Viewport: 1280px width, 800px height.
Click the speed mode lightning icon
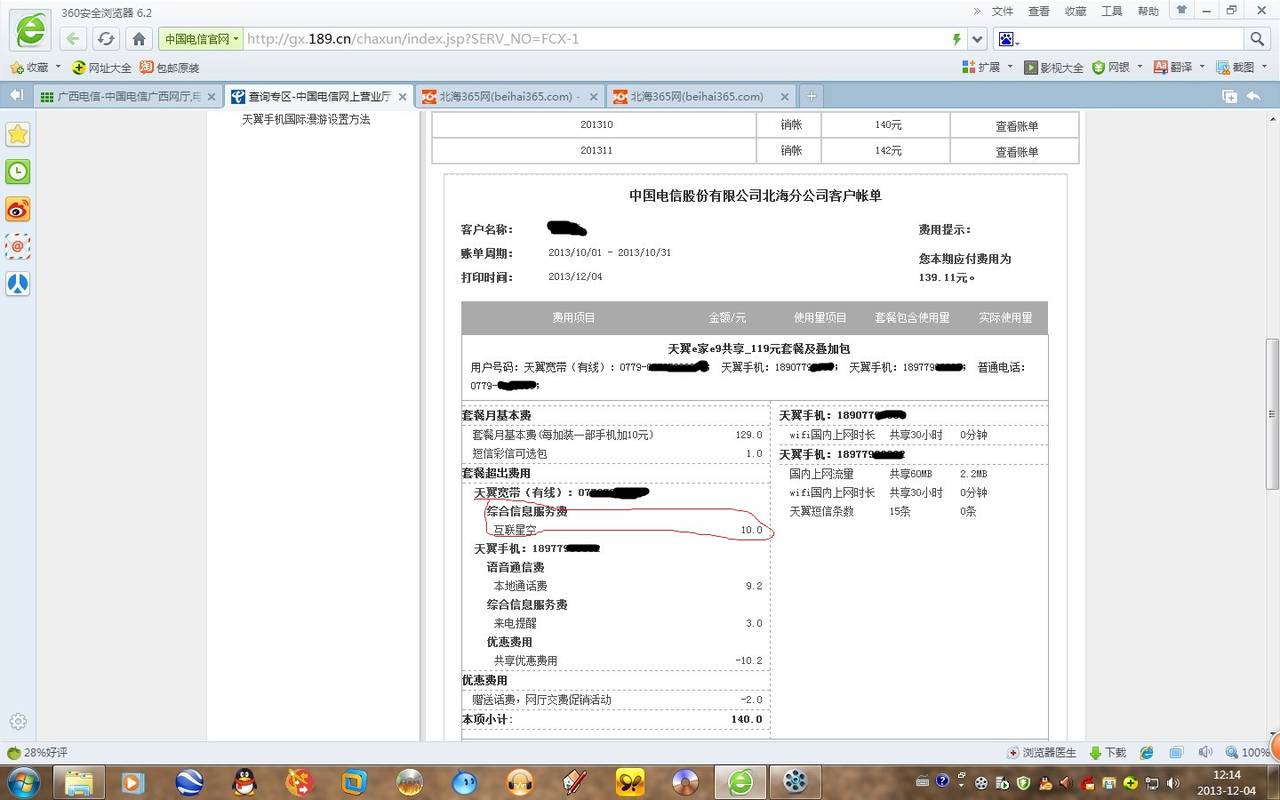coord(957,39)
